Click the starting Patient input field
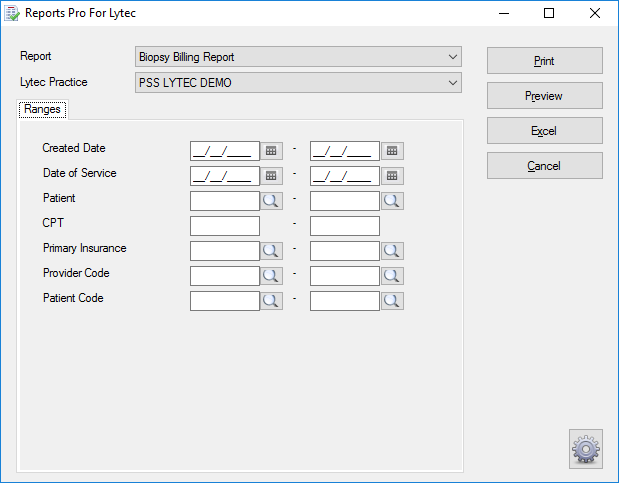Viewport: 619px width, 483px height. 225,201
